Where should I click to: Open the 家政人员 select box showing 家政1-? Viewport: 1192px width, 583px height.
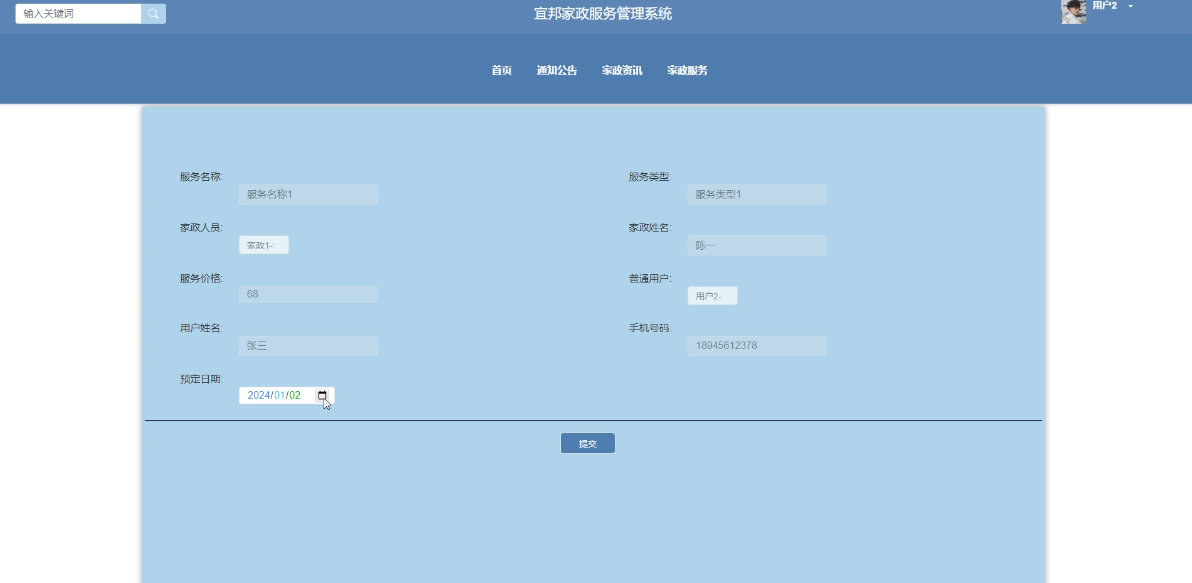264,245
